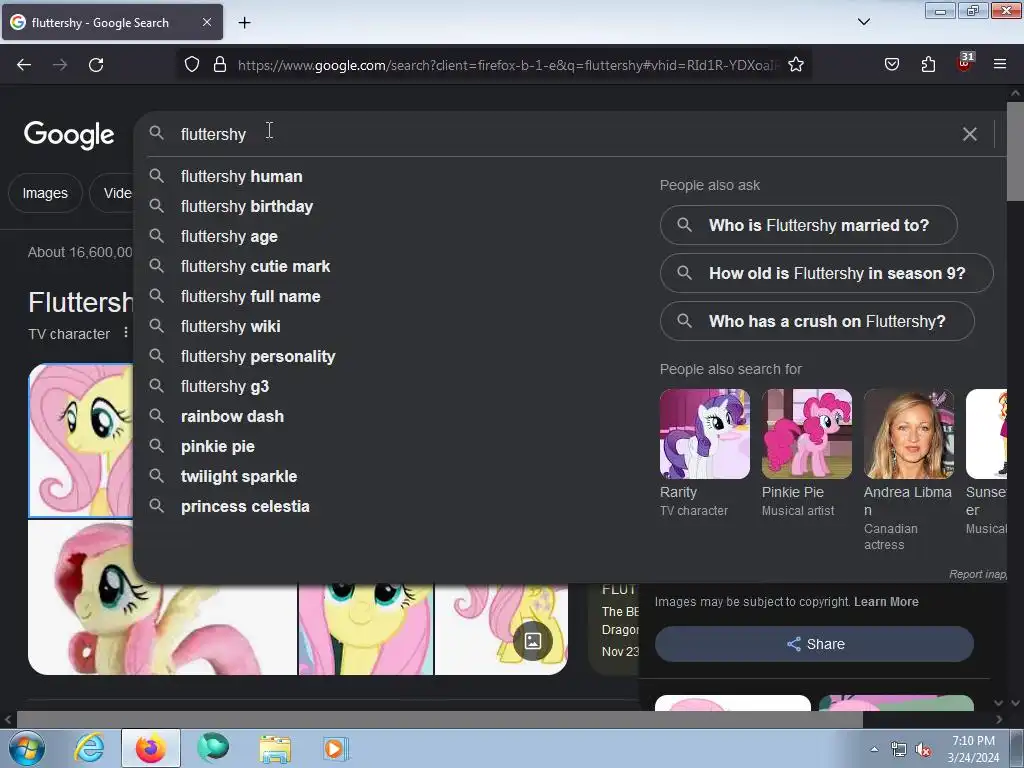Open the list all tabs chevron
Viewport: 1024px width, 768px height.
(863, 22)
